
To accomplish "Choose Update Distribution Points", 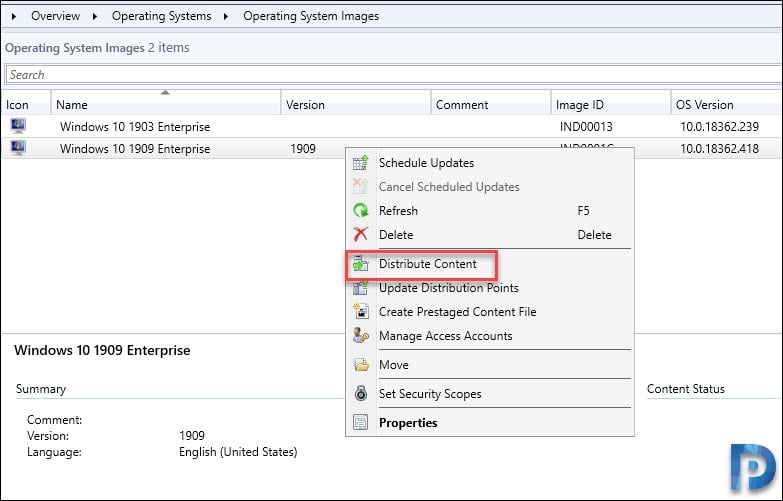I will point(490,288).
